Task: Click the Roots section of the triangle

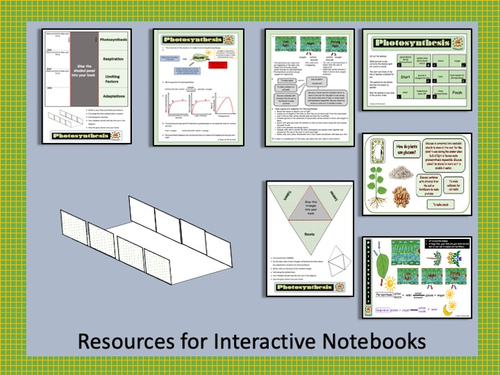Action: click(x=310, y=235)
